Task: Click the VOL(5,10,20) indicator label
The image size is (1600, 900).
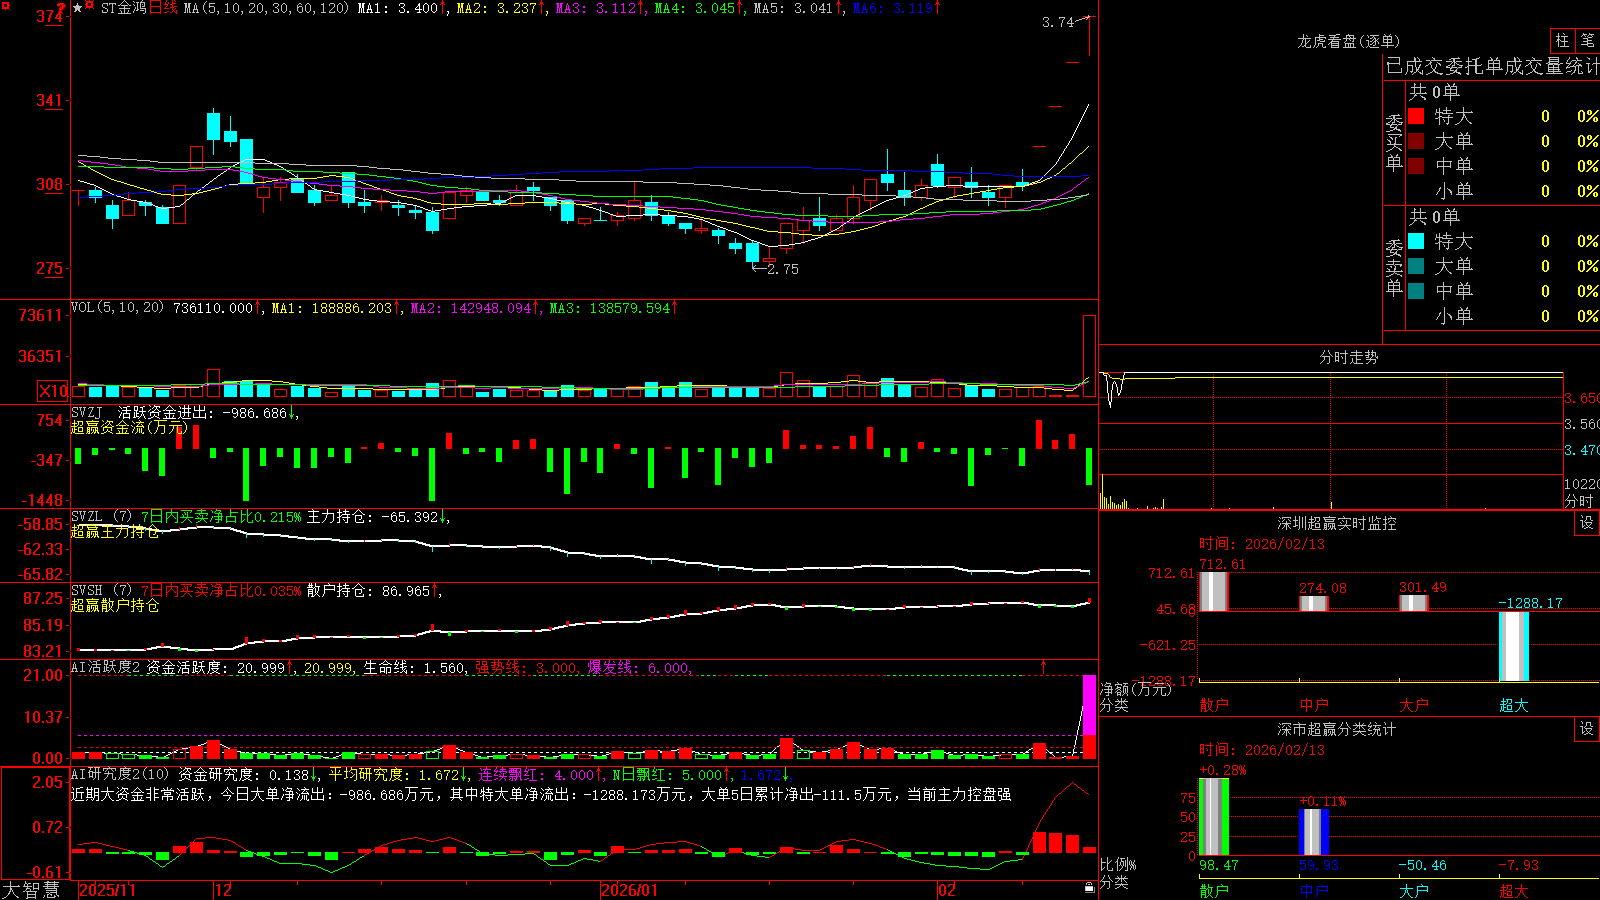Action: (x=117, y=308)
